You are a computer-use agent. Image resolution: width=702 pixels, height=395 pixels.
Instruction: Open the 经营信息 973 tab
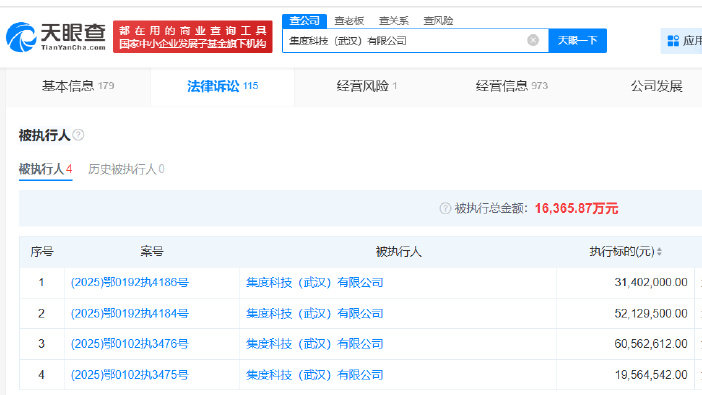click(x=511, y=86)
